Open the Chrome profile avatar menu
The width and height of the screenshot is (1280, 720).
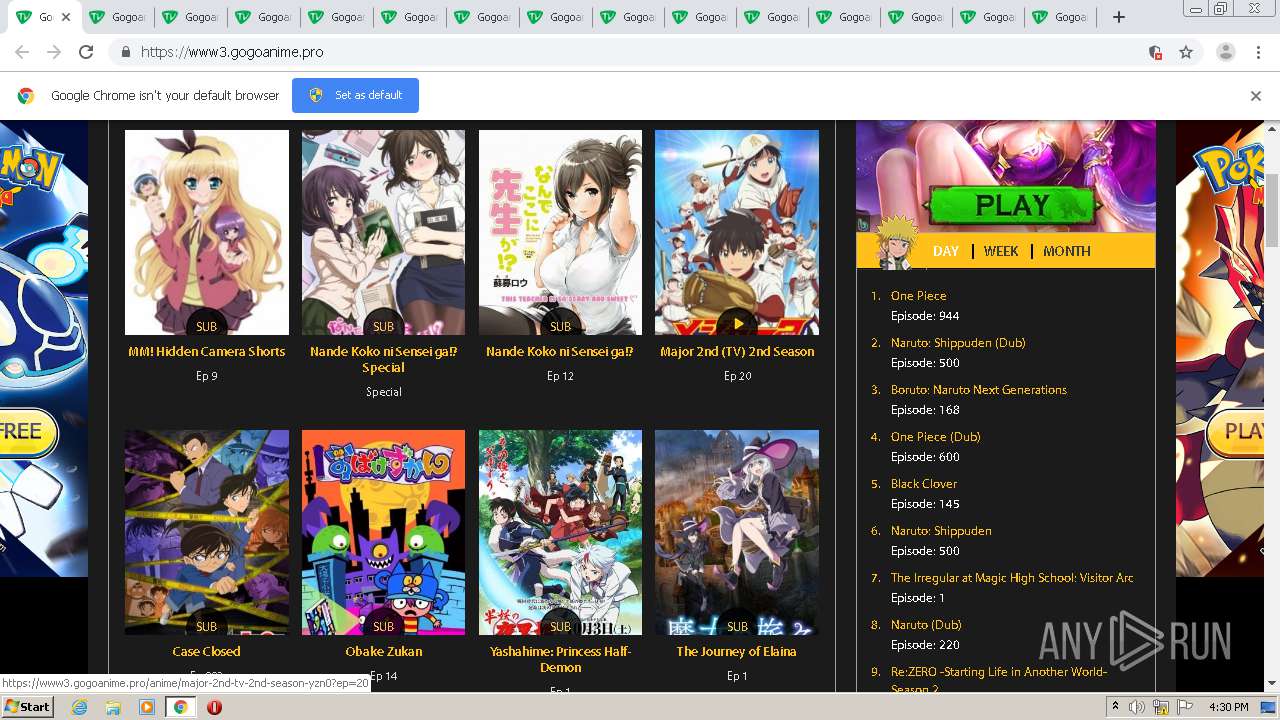click(1226, 52)
